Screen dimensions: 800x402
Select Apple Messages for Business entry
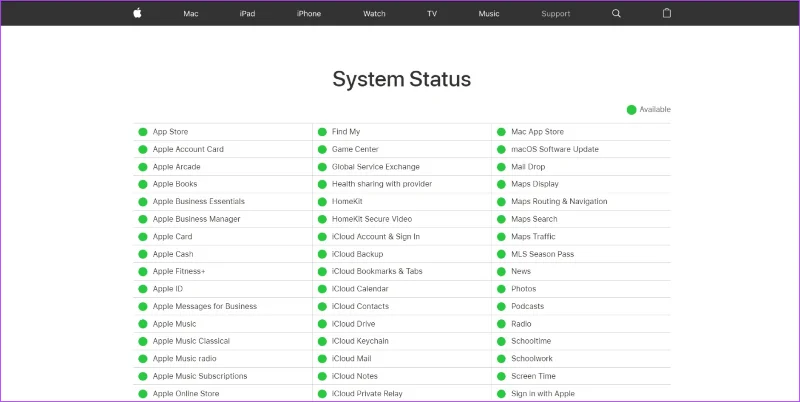pyautogui.click(x=205, y=307)
